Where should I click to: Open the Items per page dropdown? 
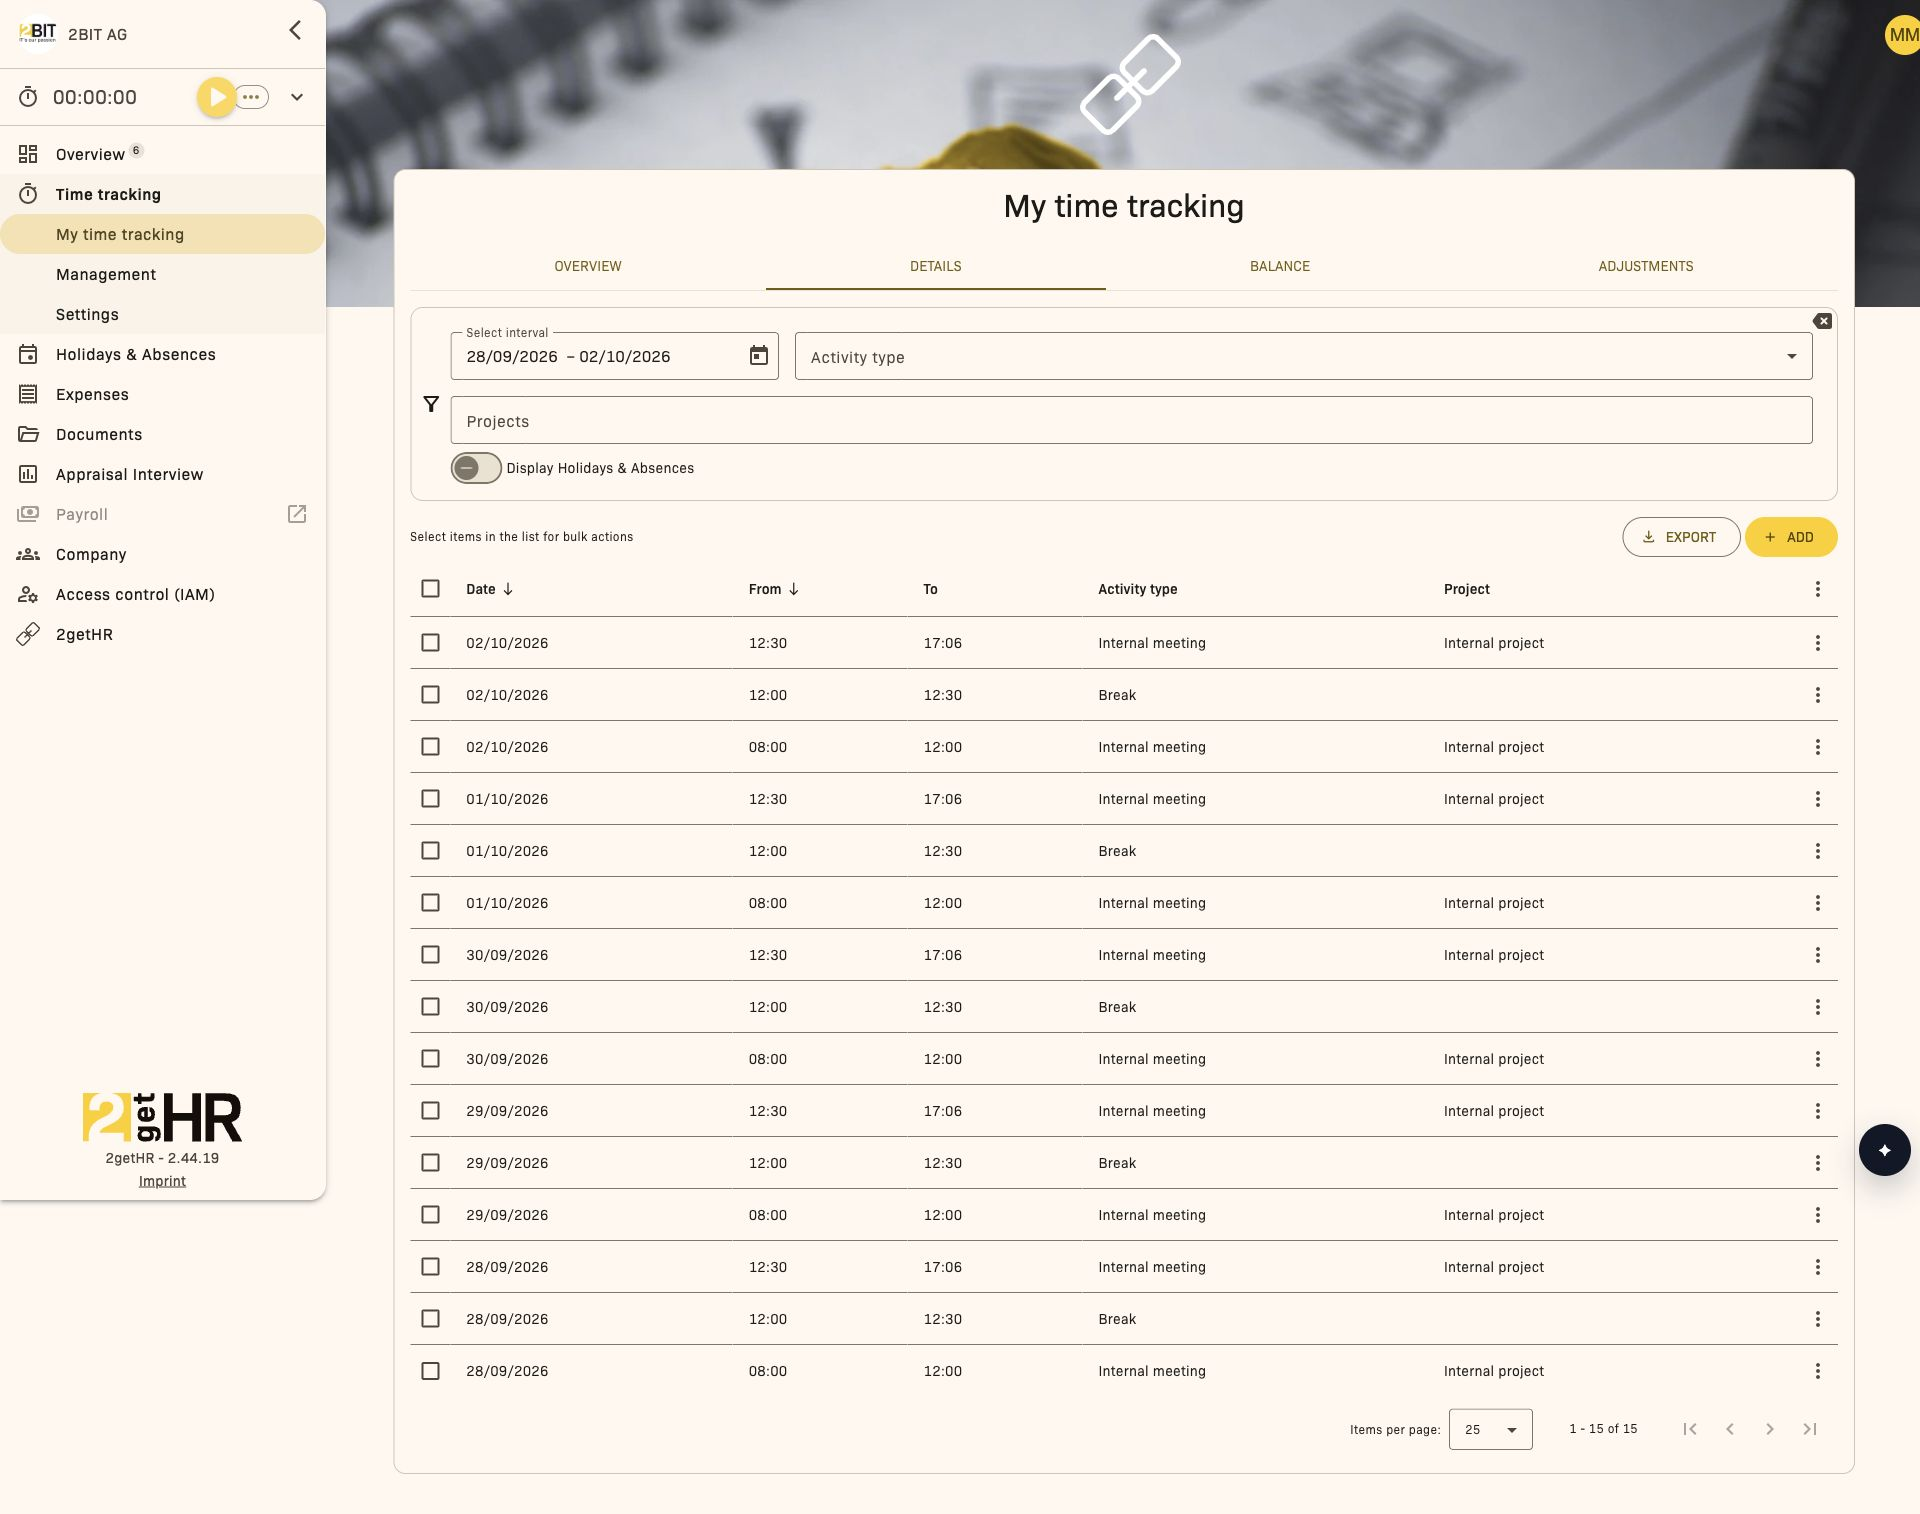click(1490, 1429)
